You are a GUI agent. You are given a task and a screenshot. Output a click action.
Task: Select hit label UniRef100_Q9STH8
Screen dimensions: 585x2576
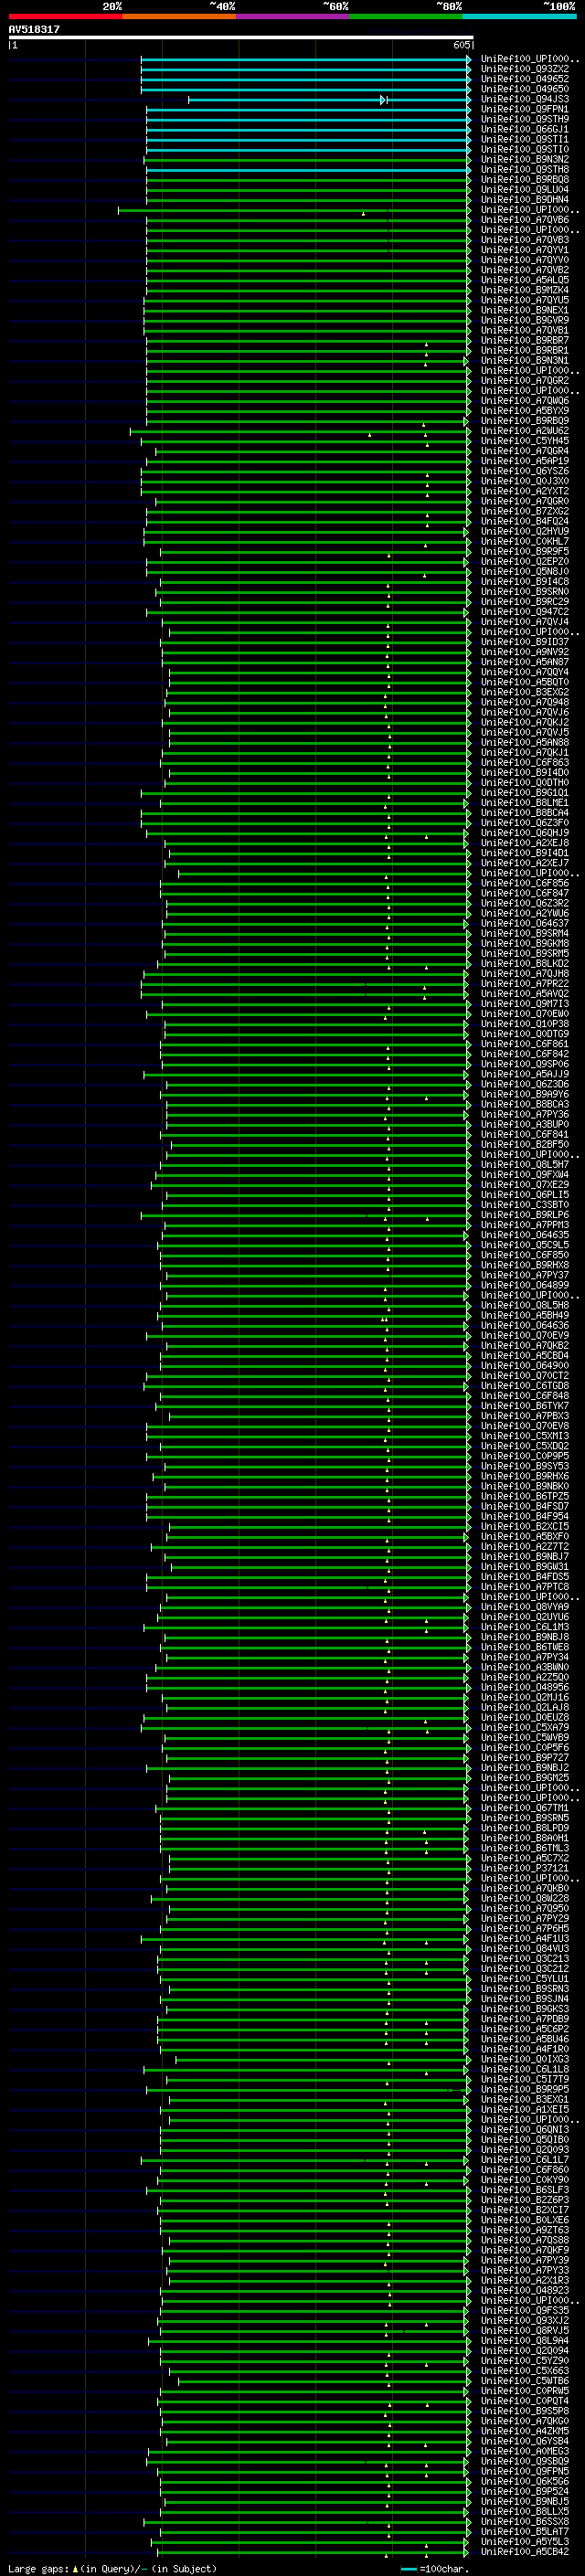pyautogui.click(x=525, y=169)
